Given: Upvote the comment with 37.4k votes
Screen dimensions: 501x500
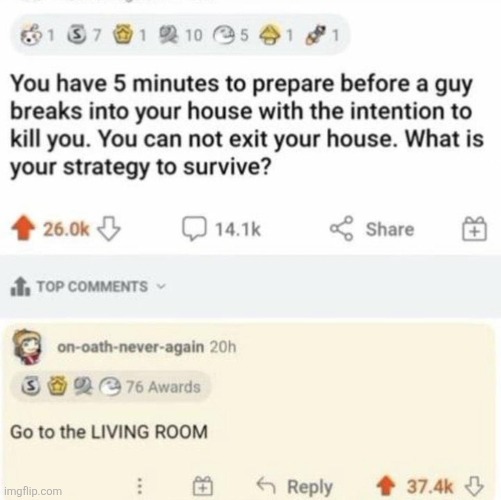Looking at the screenshot, I should 386,486.
